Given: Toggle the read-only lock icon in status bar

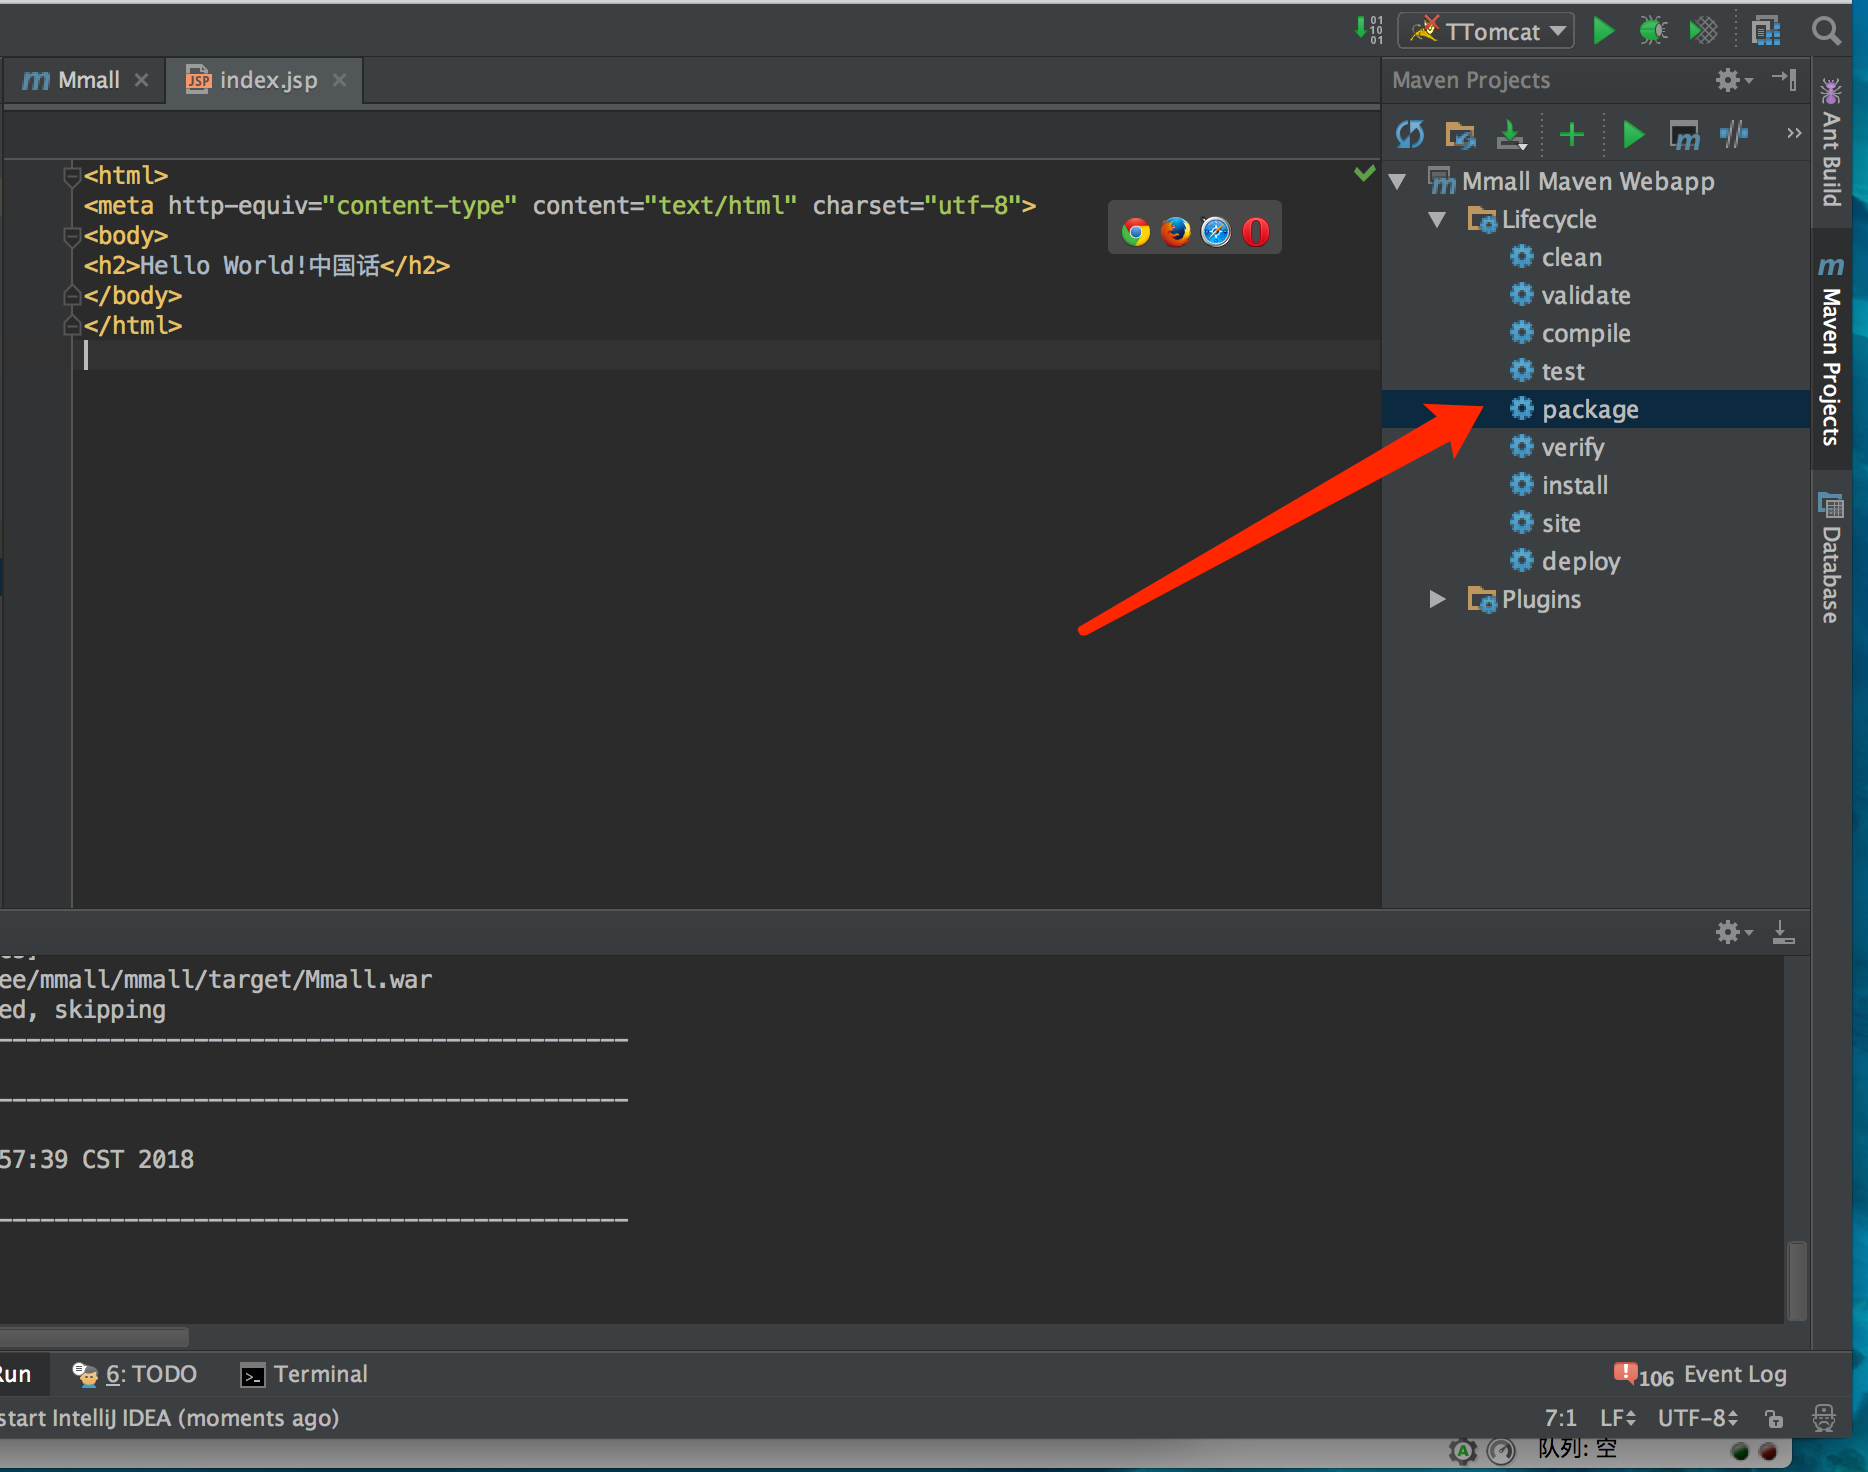Looking at the screenshot, I should [x=1774, y=1418].
